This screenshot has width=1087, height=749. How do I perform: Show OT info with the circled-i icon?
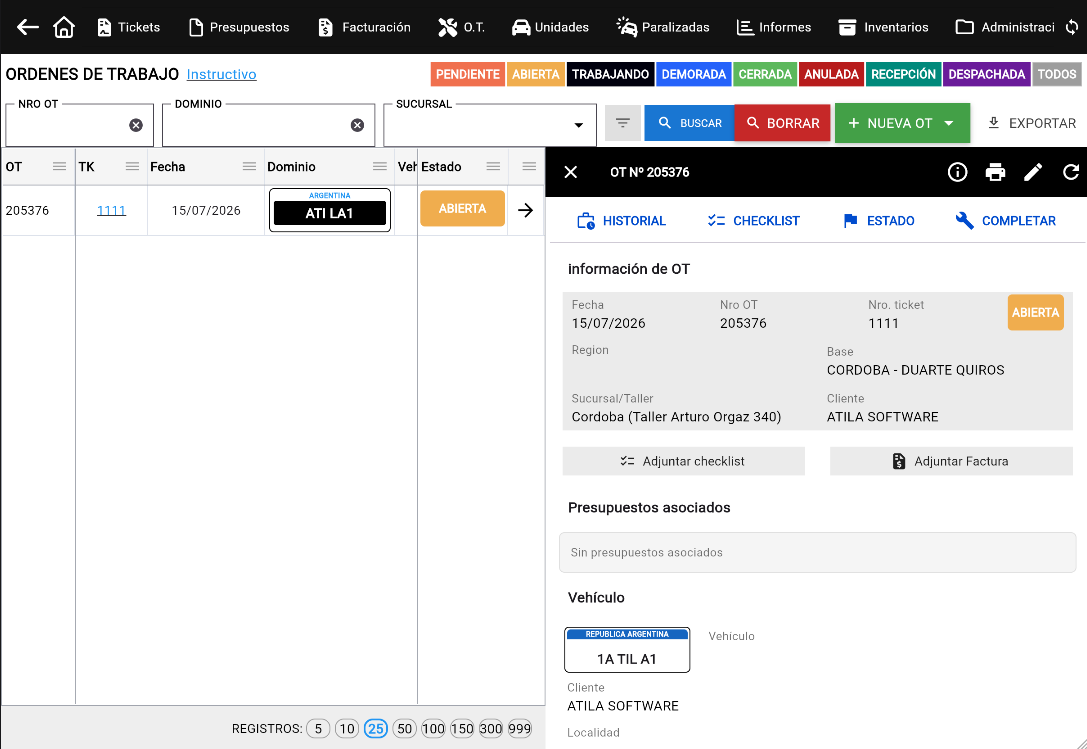click(957, 172)
